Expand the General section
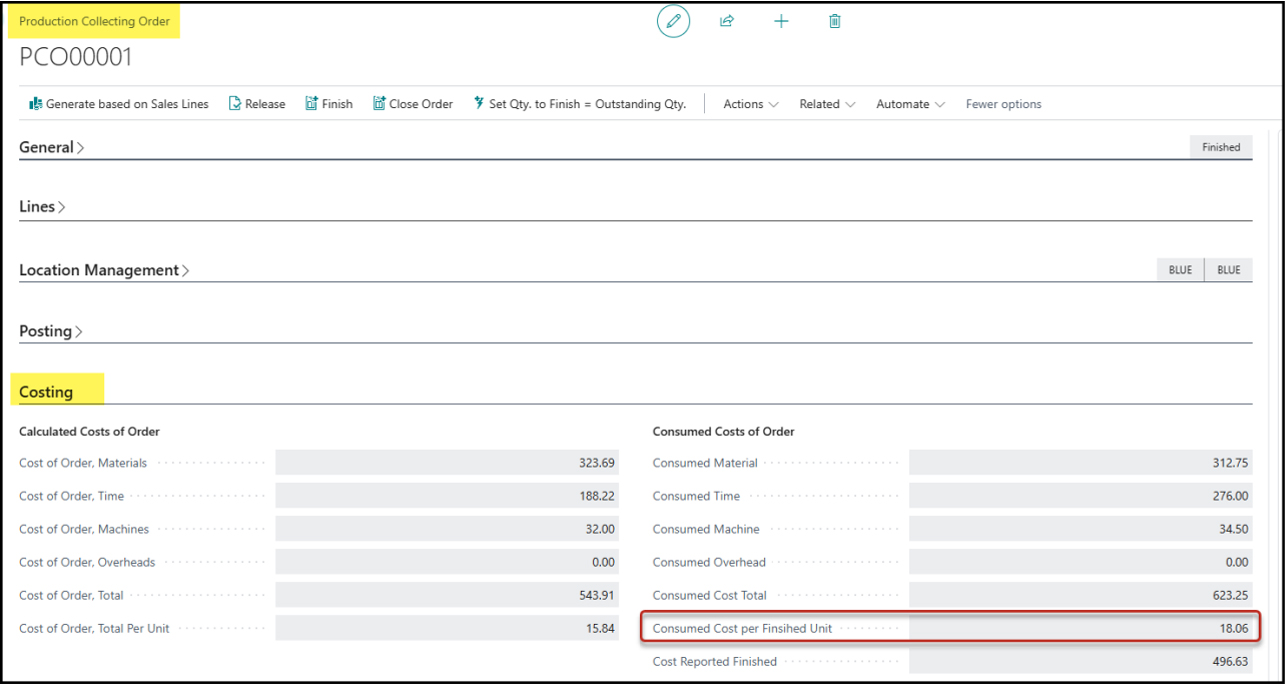Screen dimensions: 1287x685 pos(51,147)
